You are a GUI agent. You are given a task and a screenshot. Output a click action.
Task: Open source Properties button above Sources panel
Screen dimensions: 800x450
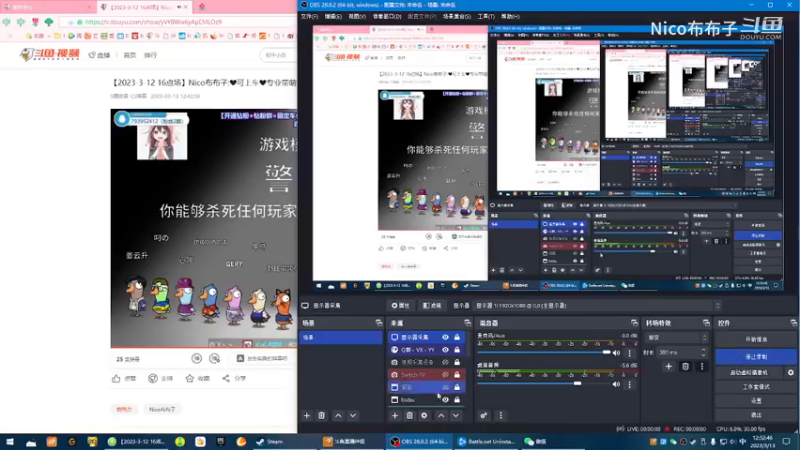(x=401, y=306)
